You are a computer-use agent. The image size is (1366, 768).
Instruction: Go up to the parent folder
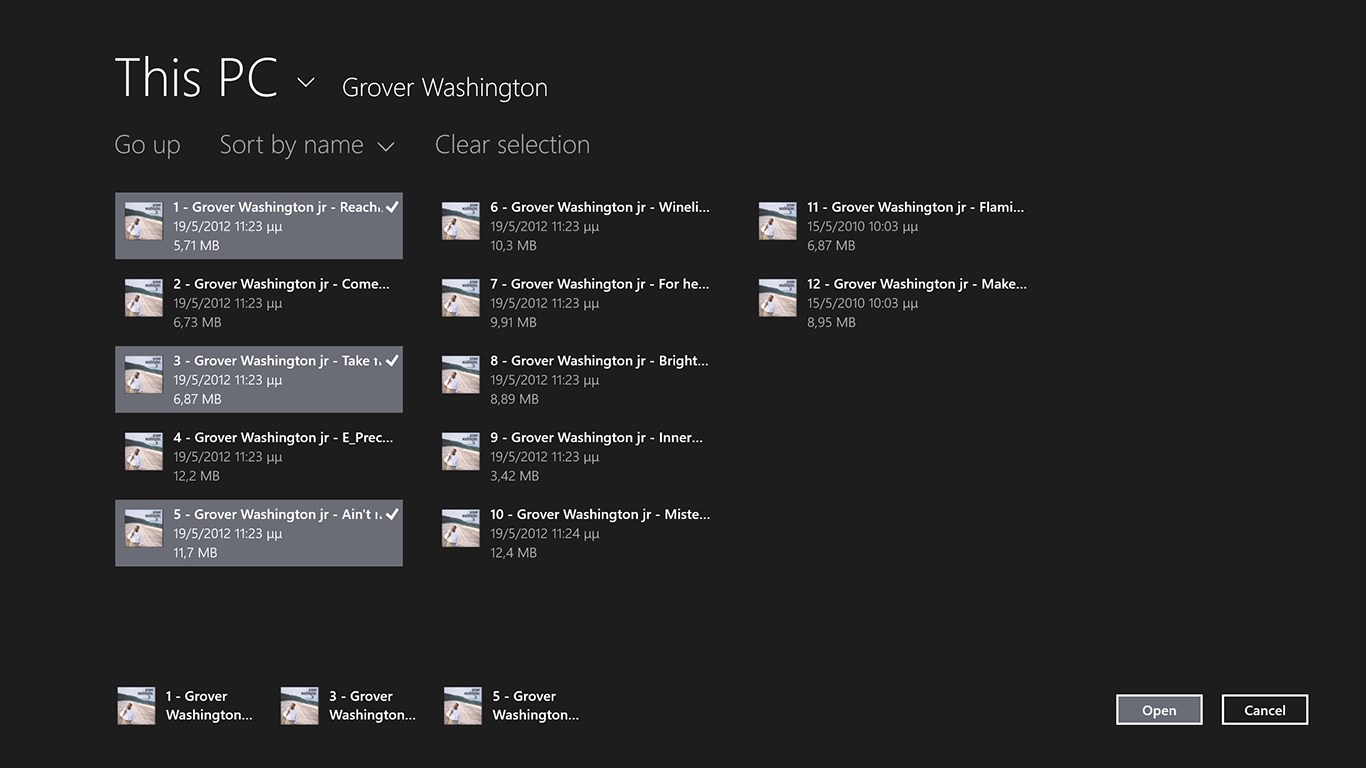[147, 145]
